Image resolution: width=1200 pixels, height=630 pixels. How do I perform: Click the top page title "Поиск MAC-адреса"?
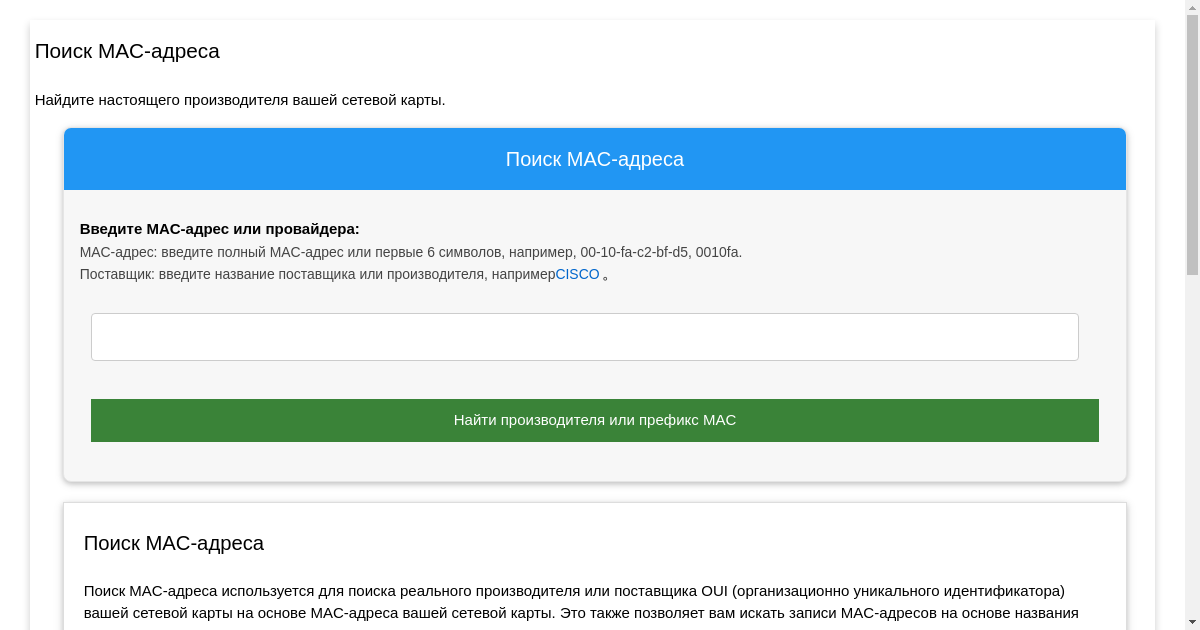click(x=127, y=51)
